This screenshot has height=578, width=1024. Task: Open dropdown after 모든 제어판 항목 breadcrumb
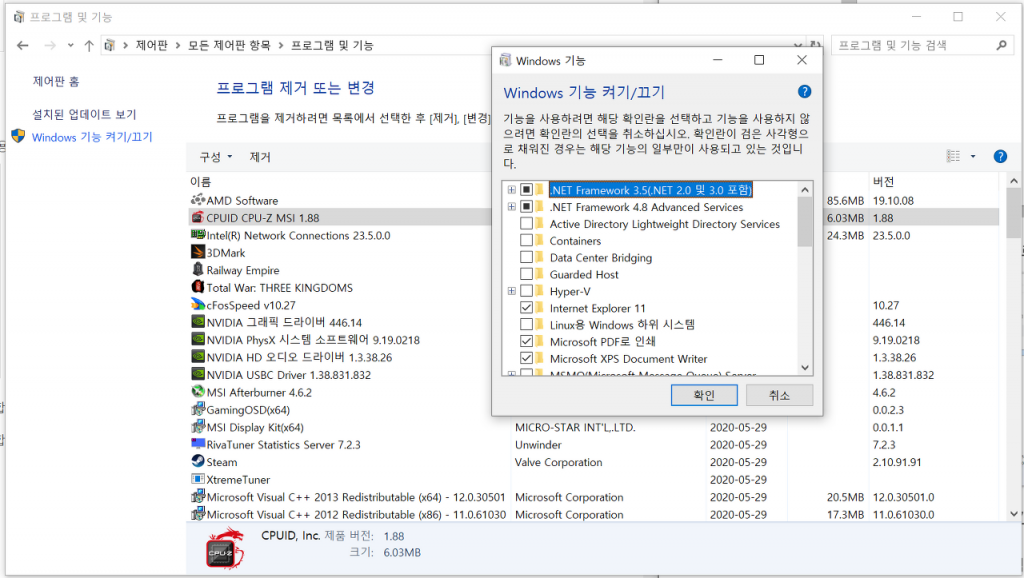tap(281, 45)
